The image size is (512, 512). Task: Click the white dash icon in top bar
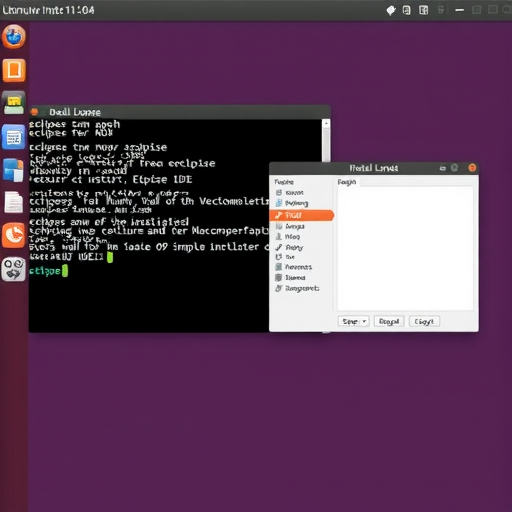coord(460,10)
